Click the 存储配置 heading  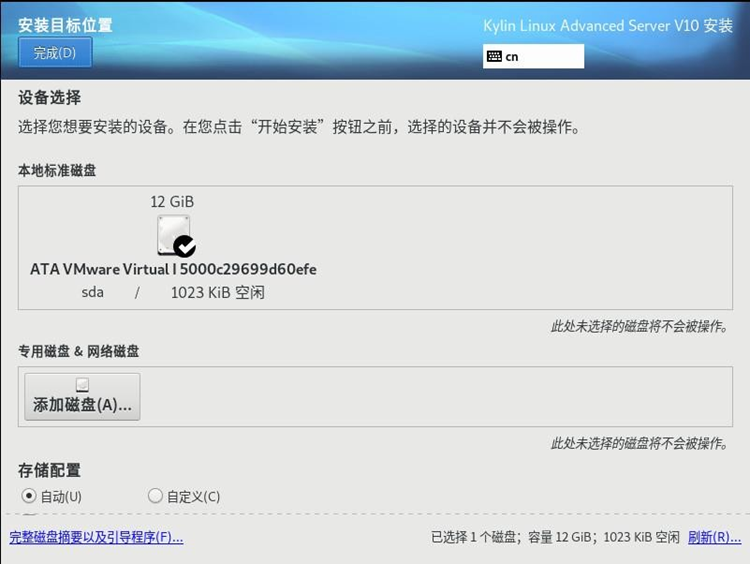click(50, 470)
